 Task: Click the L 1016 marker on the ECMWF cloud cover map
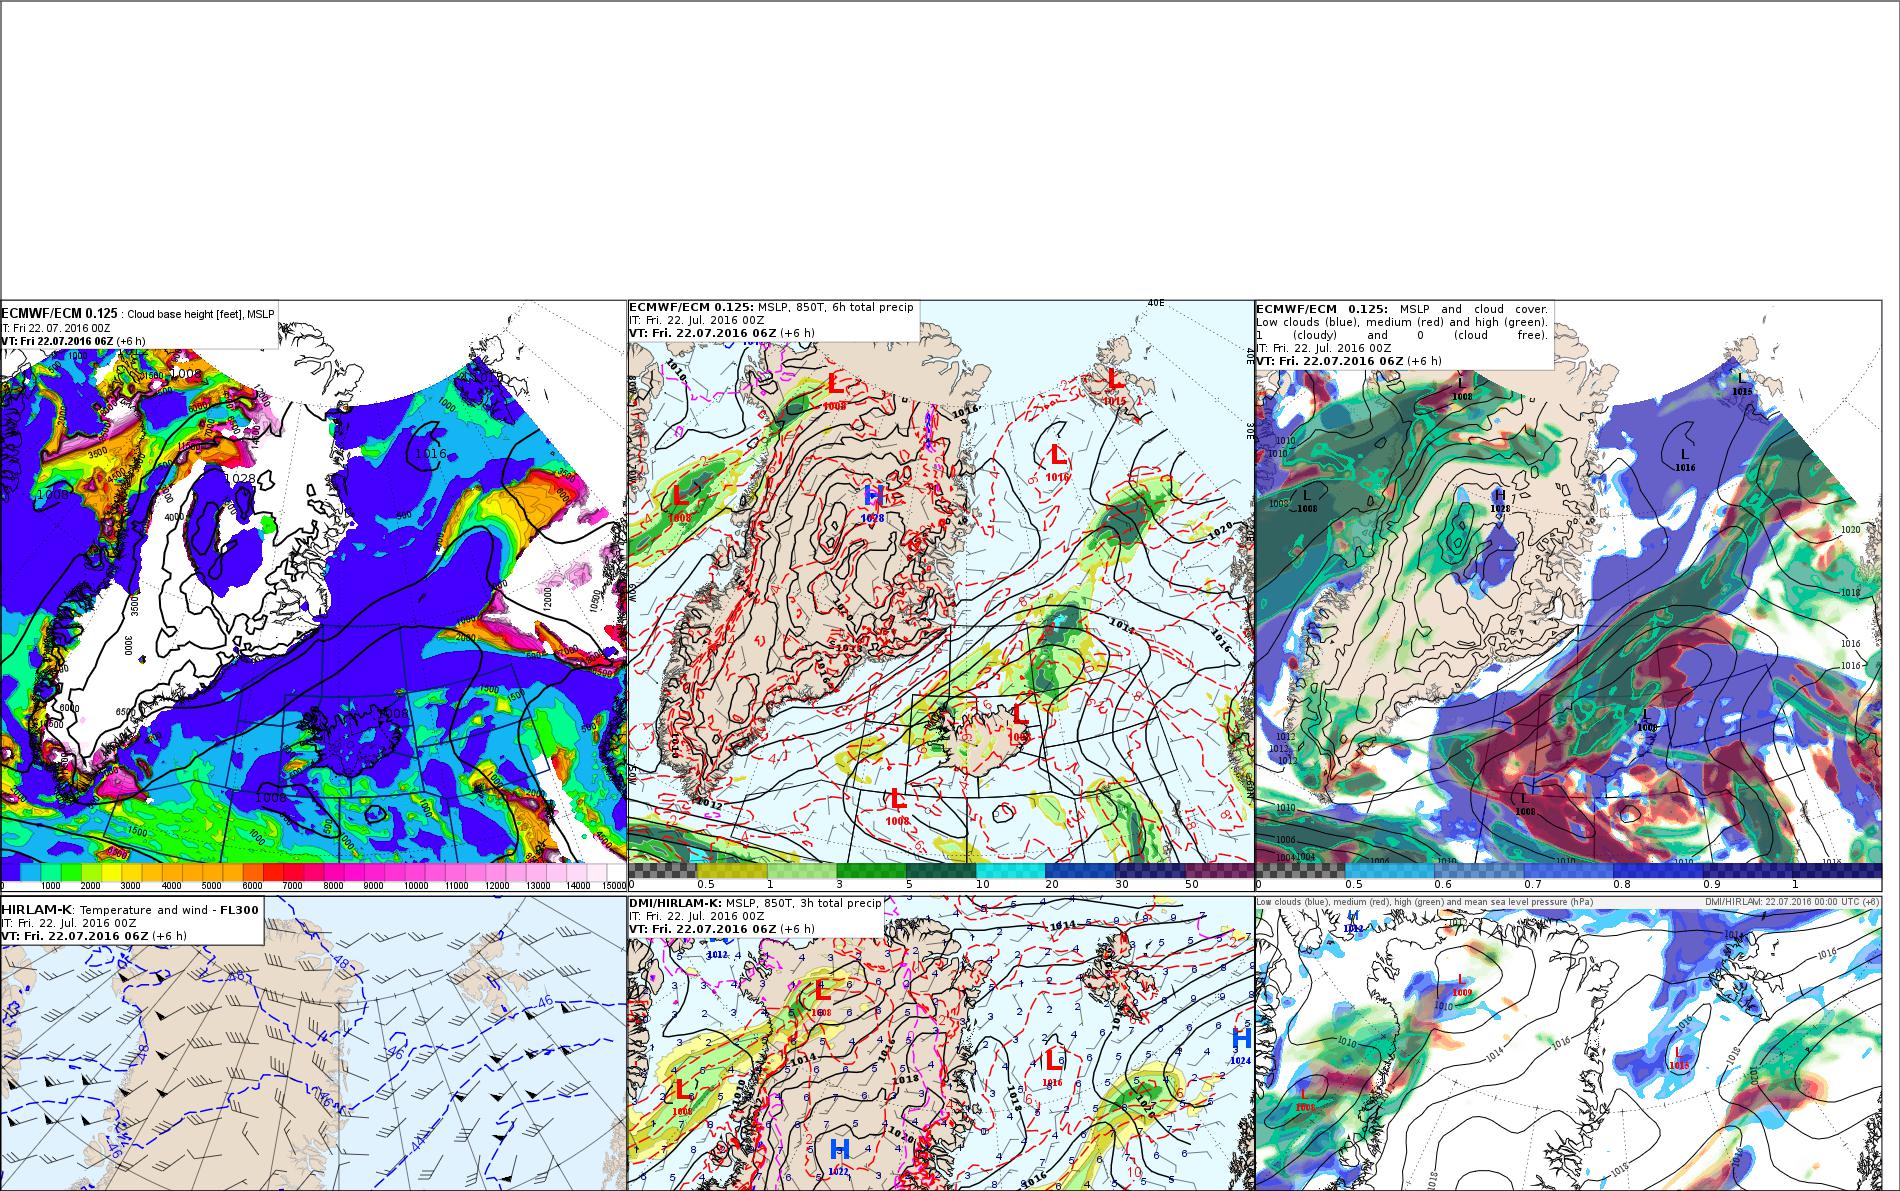(x=1685, y=460)
